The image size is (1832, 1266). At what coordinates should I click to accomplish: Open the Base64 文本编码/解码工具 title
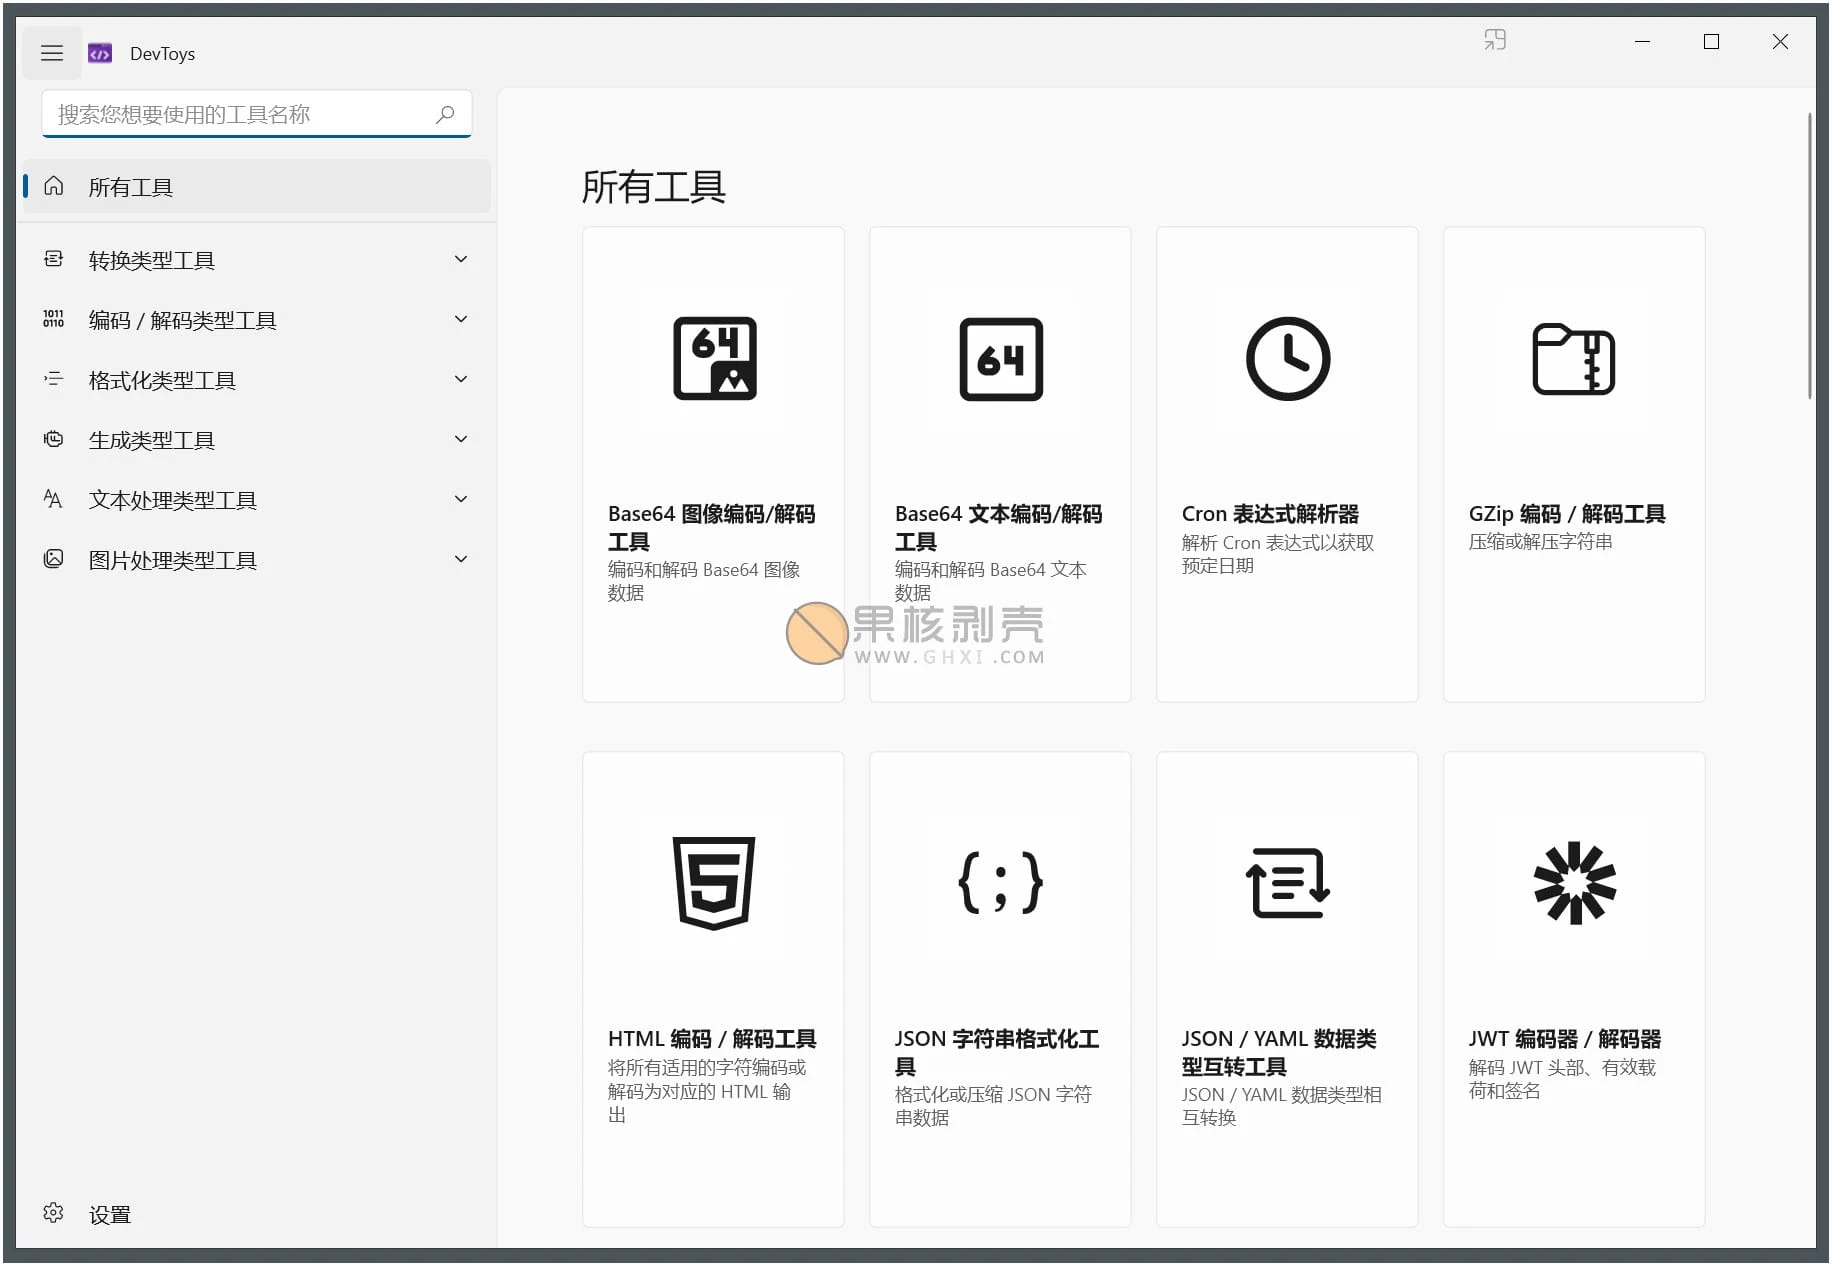click(998, 527)
